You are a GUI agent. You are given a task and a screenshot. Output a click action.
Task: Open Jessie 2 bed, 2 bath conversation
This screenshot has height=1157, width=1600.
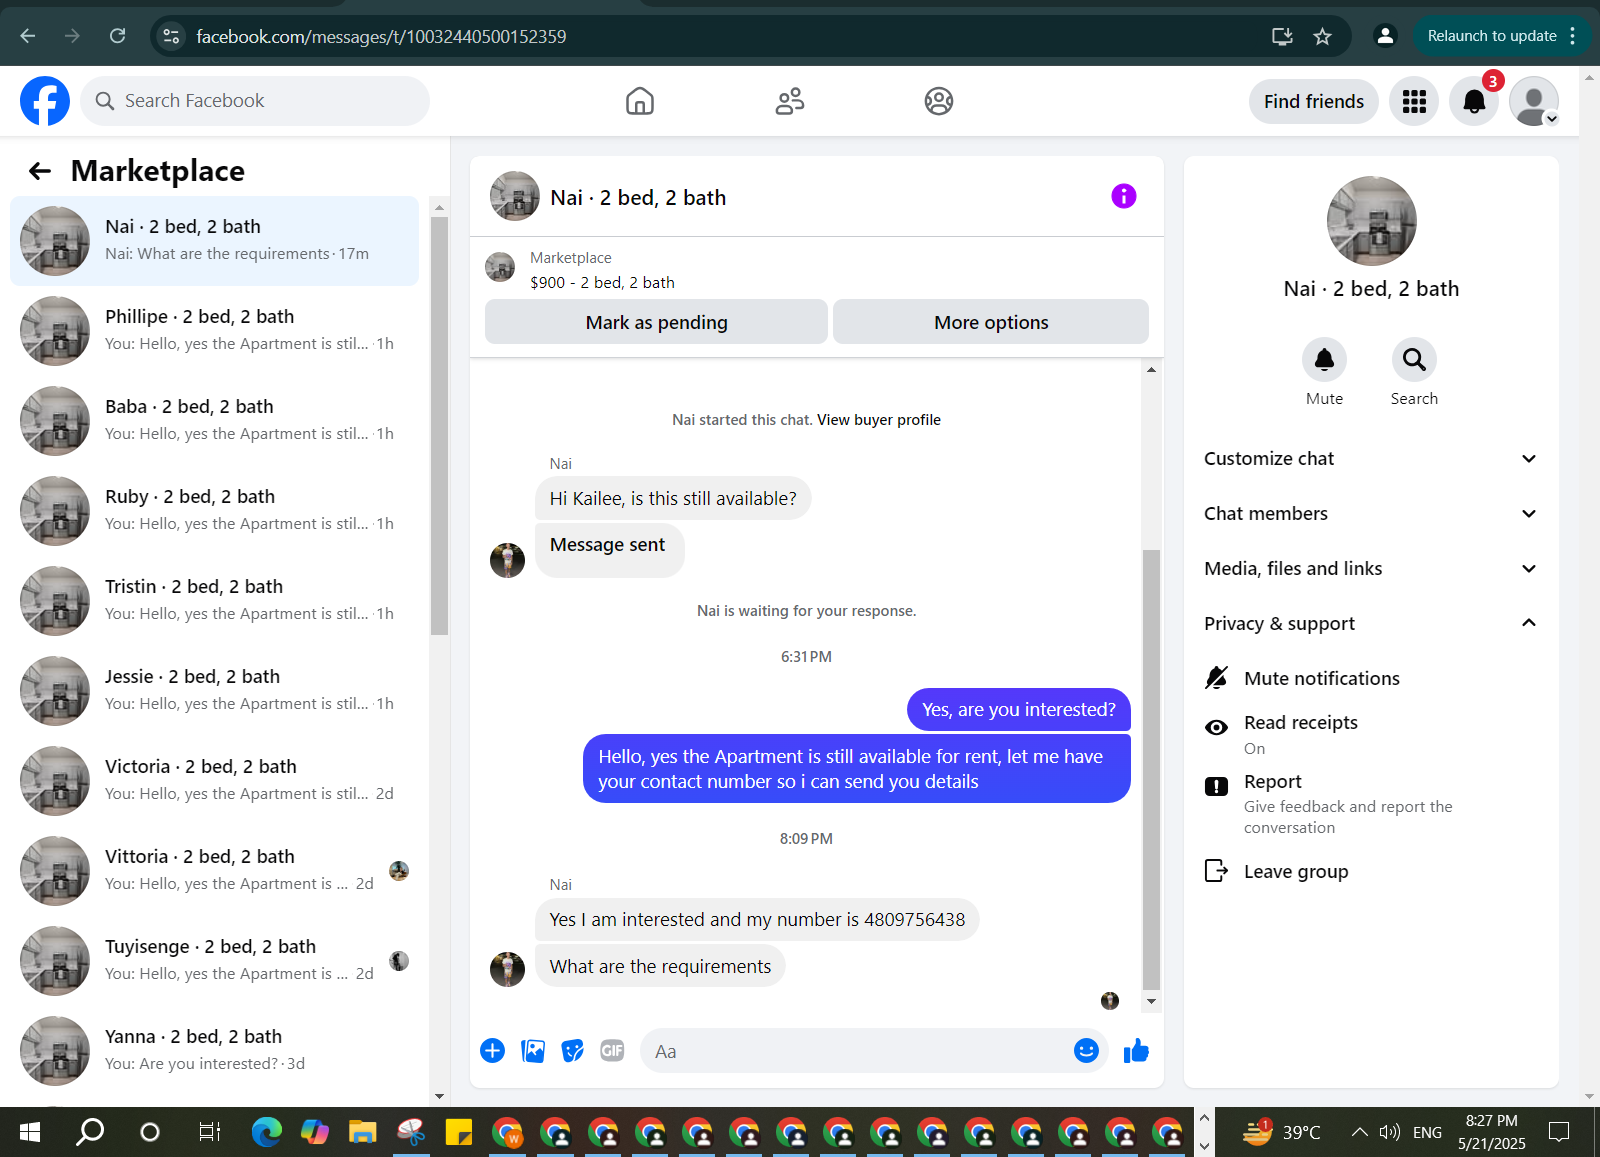[215, 691]
